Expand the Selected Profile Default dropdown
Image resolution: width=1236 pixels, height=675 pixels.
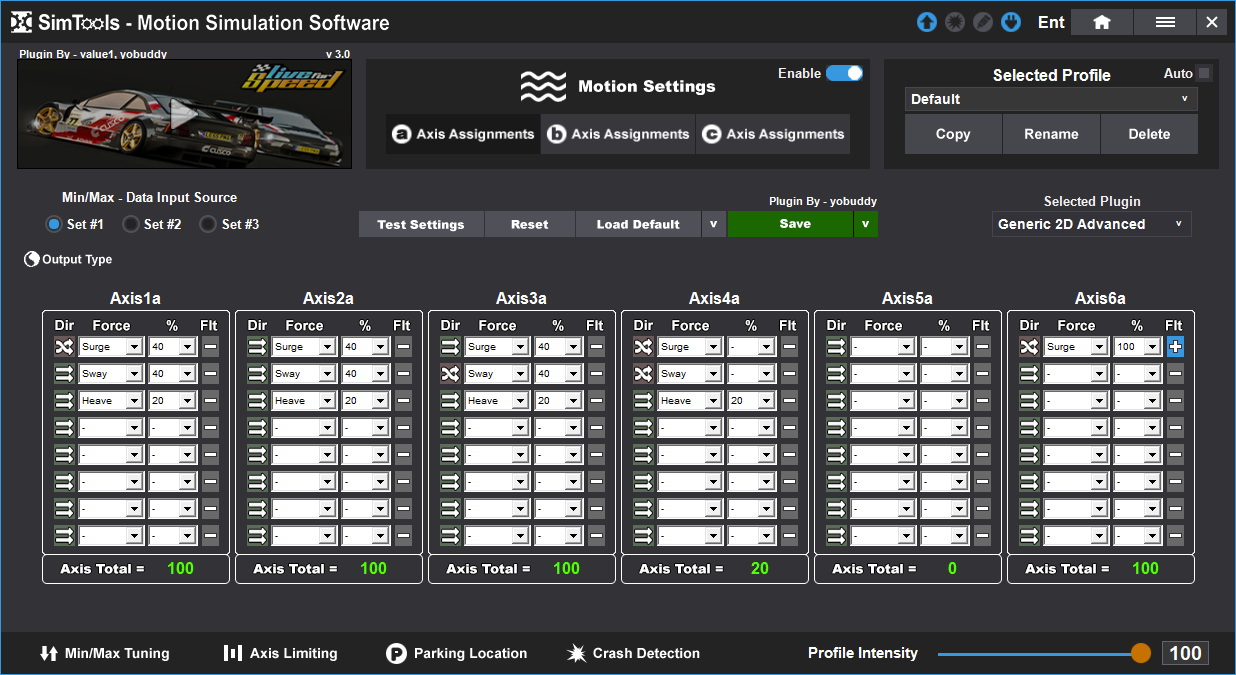tap(1051, 99)
